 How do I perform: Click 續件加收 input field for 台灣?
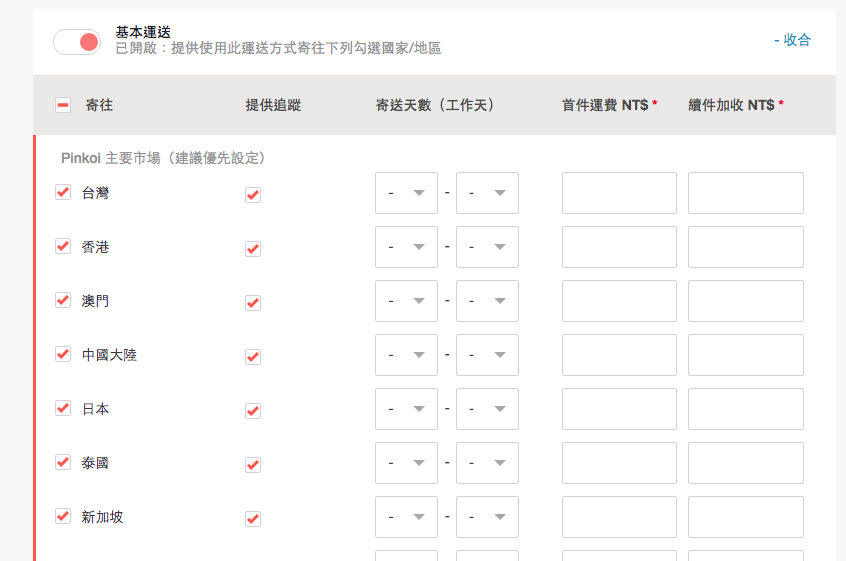tap(746, 193)
